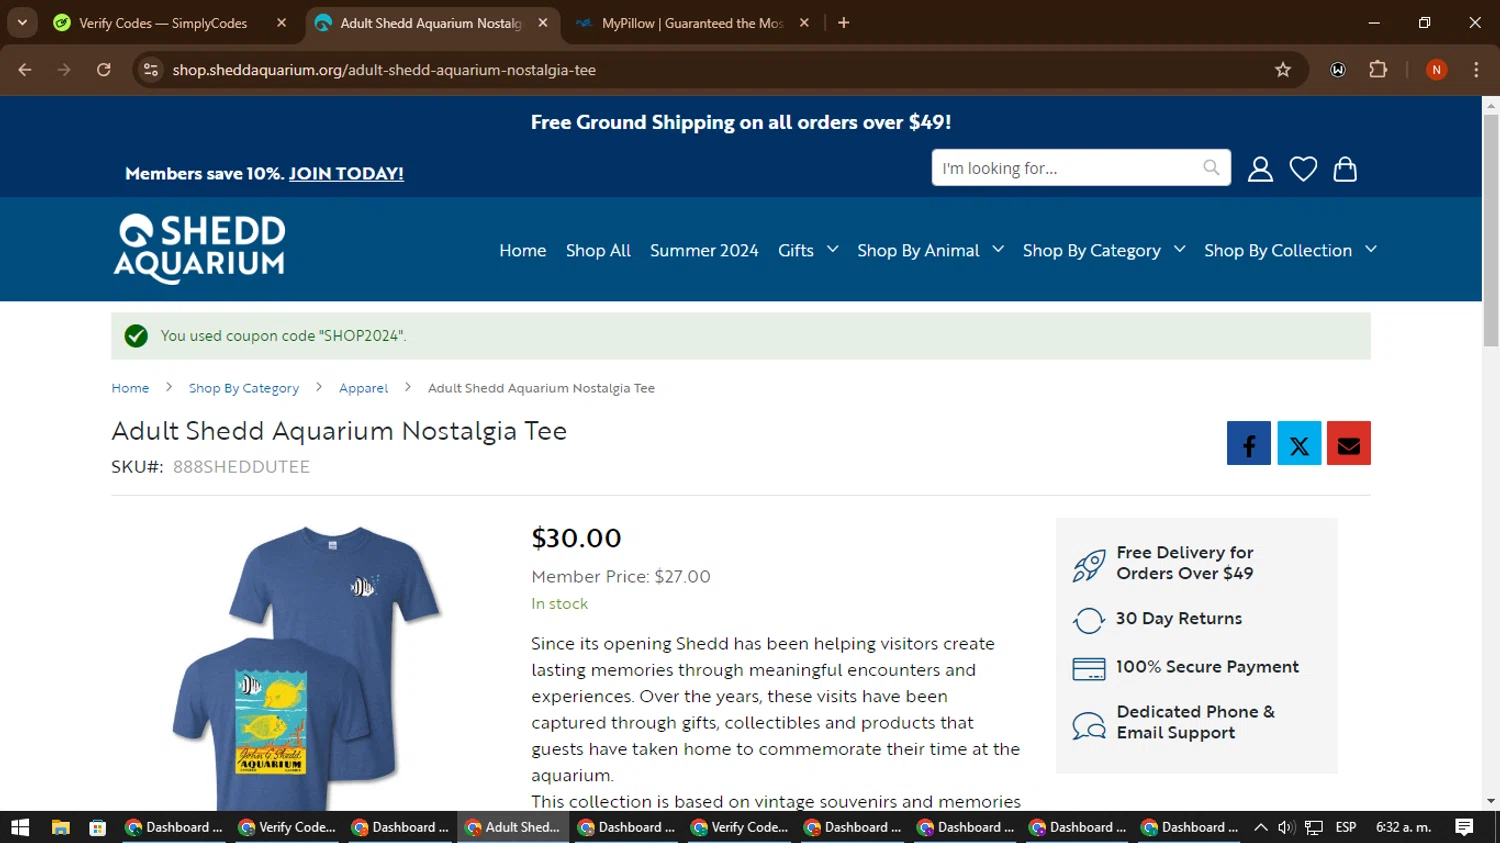This screenshot has height=843, width=1500.
Task: Open the tab search dropdown
Action: tap(22, 23)
